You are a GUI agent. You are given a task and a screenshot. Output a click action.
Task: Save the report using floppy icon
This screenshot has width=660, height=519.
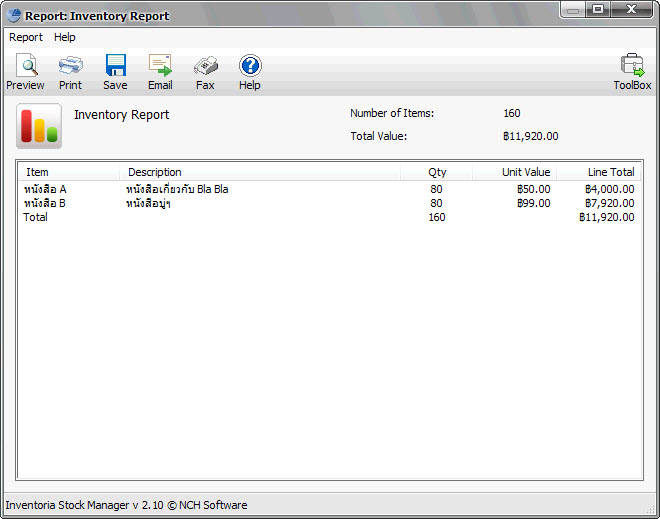pyautogui.click(x=115, y=72)
